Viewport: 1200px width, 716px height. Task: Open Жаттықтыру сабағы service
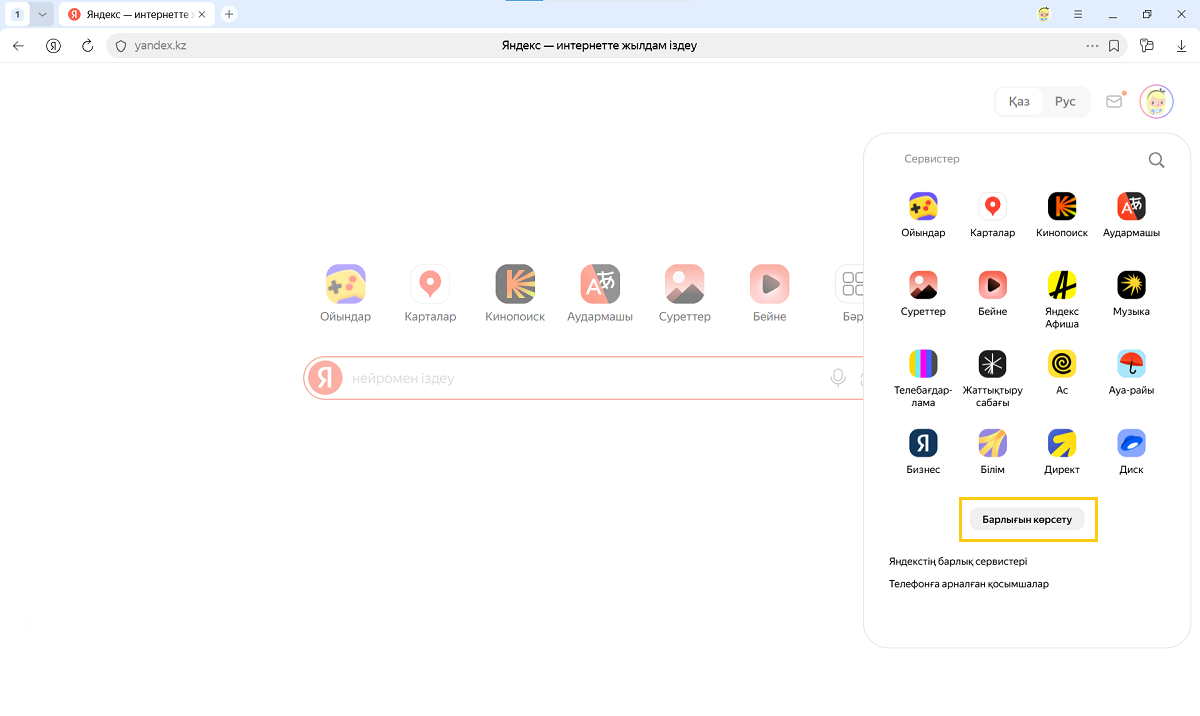click(x=992, y=378)
